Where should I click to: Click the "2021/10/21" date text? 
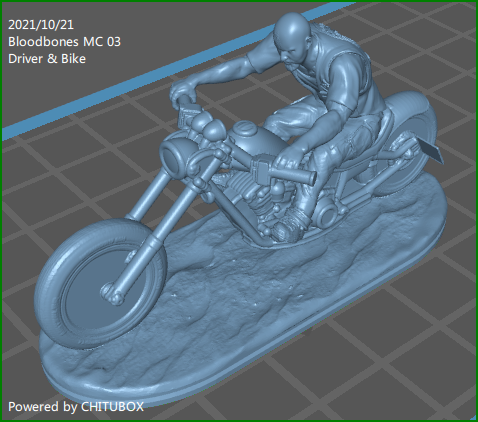pyautogui.click(x=41, y=25)
